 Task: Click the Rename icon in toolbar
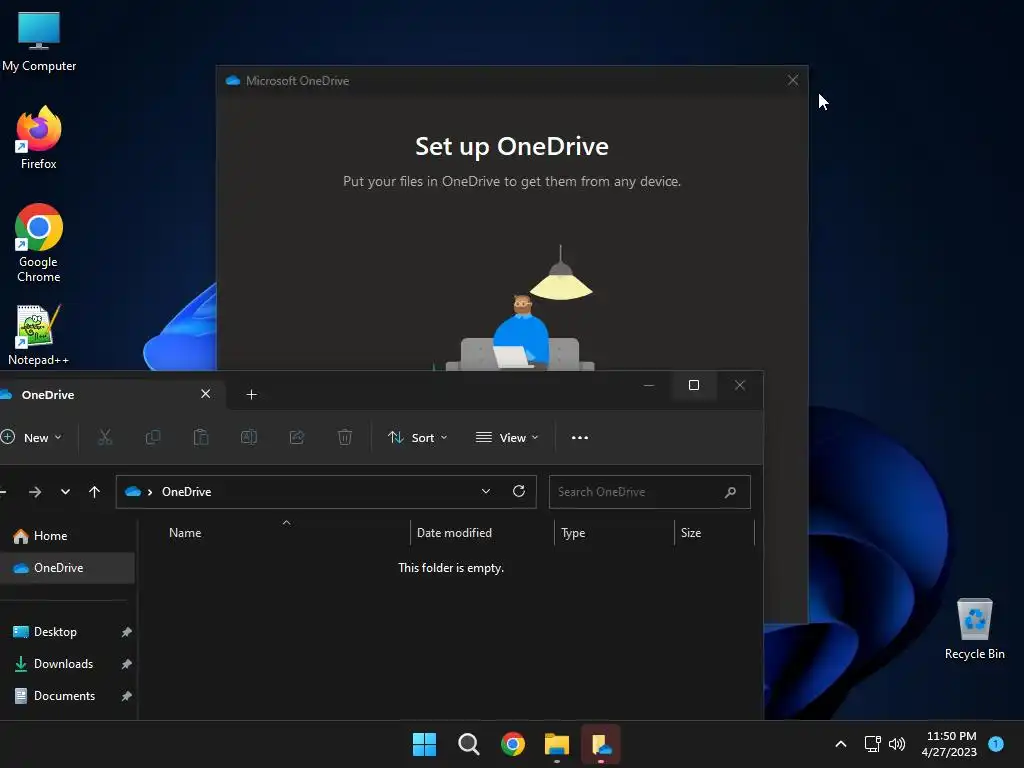coord(249,437)
